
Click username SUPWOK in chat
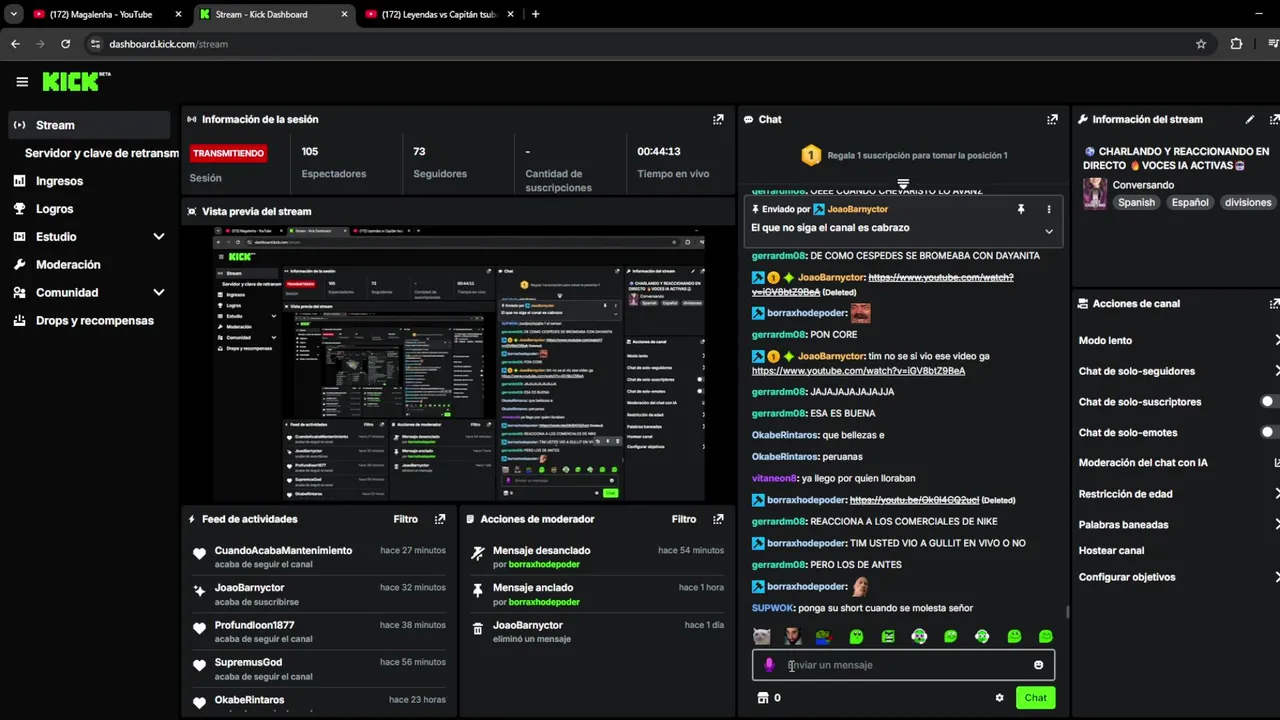coord(771,608)
